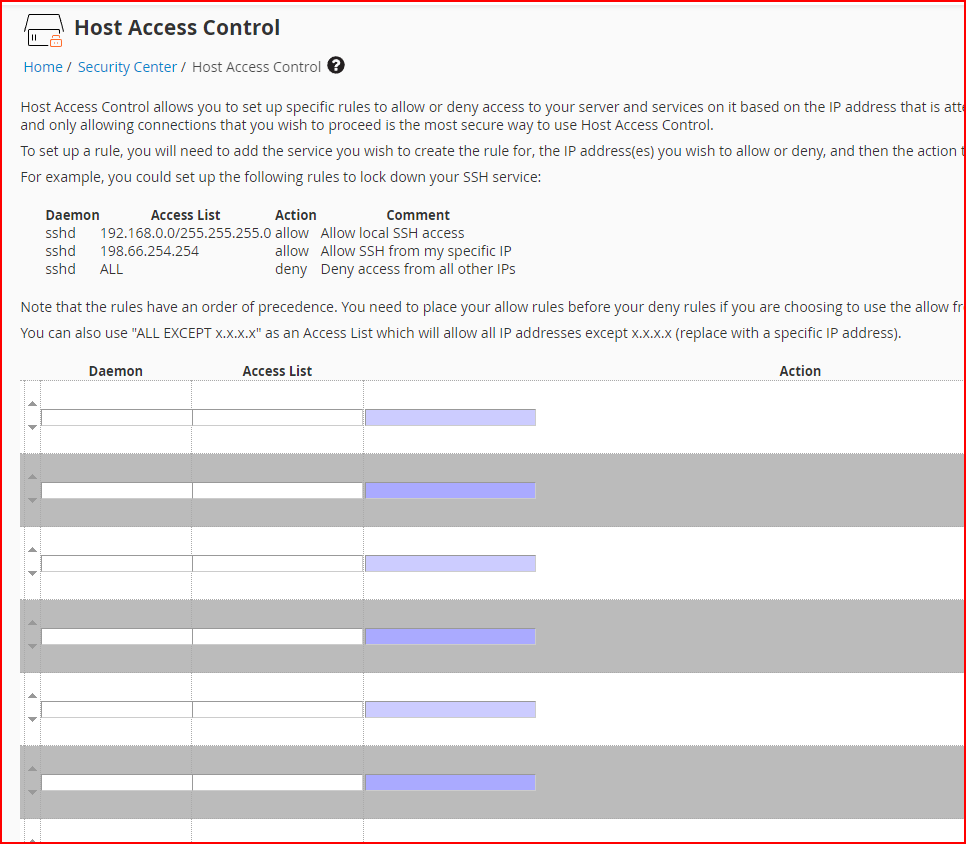
Task: Open the Action field in the fifth row
Action: coord(450,710)
